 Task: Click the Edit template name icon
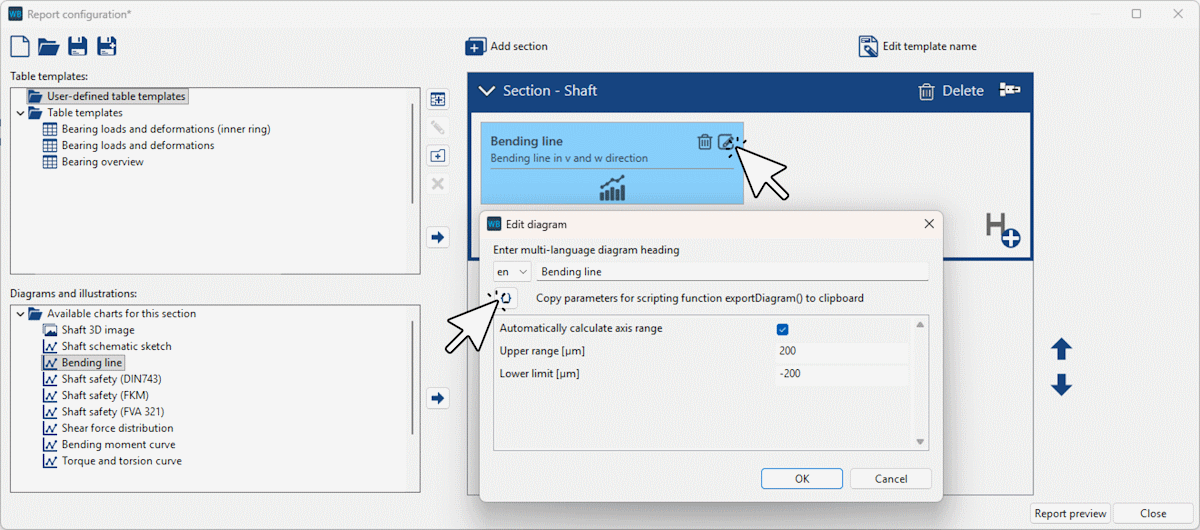[x=868, y=46]
